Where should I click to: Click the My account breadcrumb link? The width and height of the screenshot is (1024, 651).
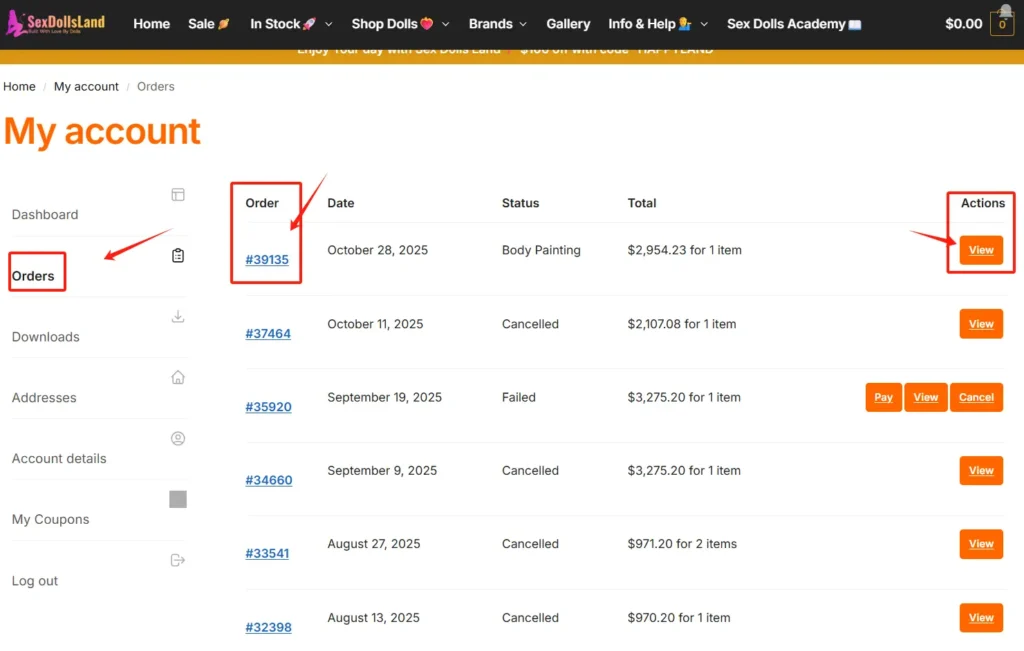pyautogui.click(x=86, y=86)
